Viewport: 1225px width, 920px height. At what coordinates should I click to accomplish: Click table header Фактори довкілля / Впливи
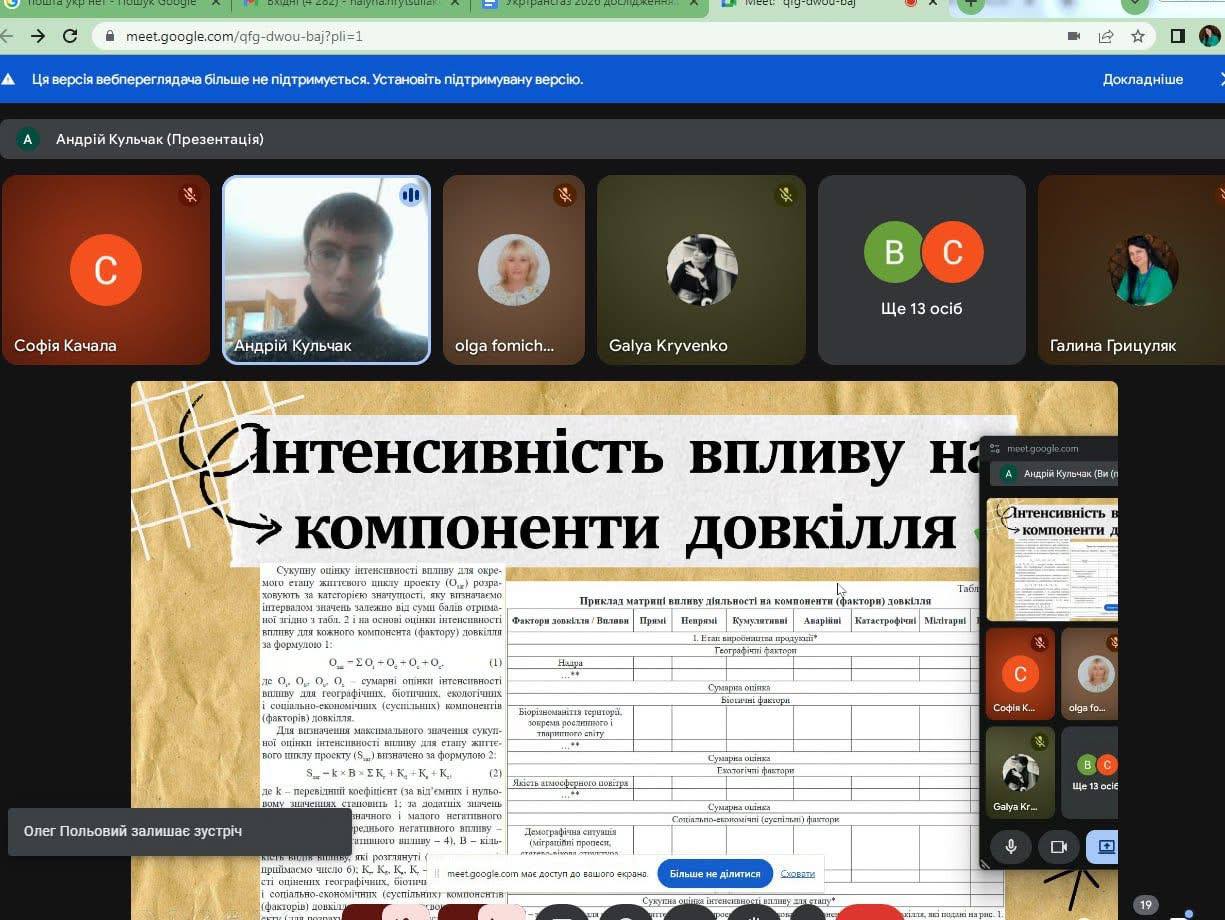coord(570,621)
